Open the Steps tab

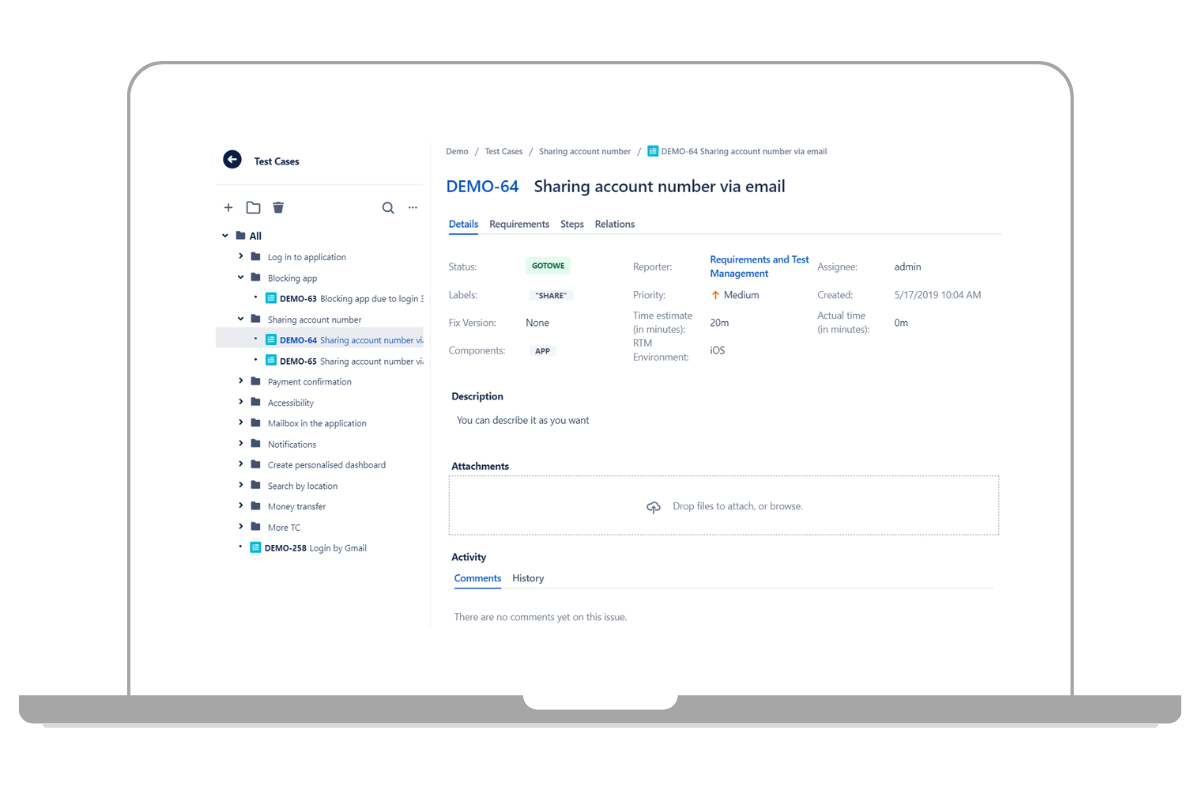(572, 224)
